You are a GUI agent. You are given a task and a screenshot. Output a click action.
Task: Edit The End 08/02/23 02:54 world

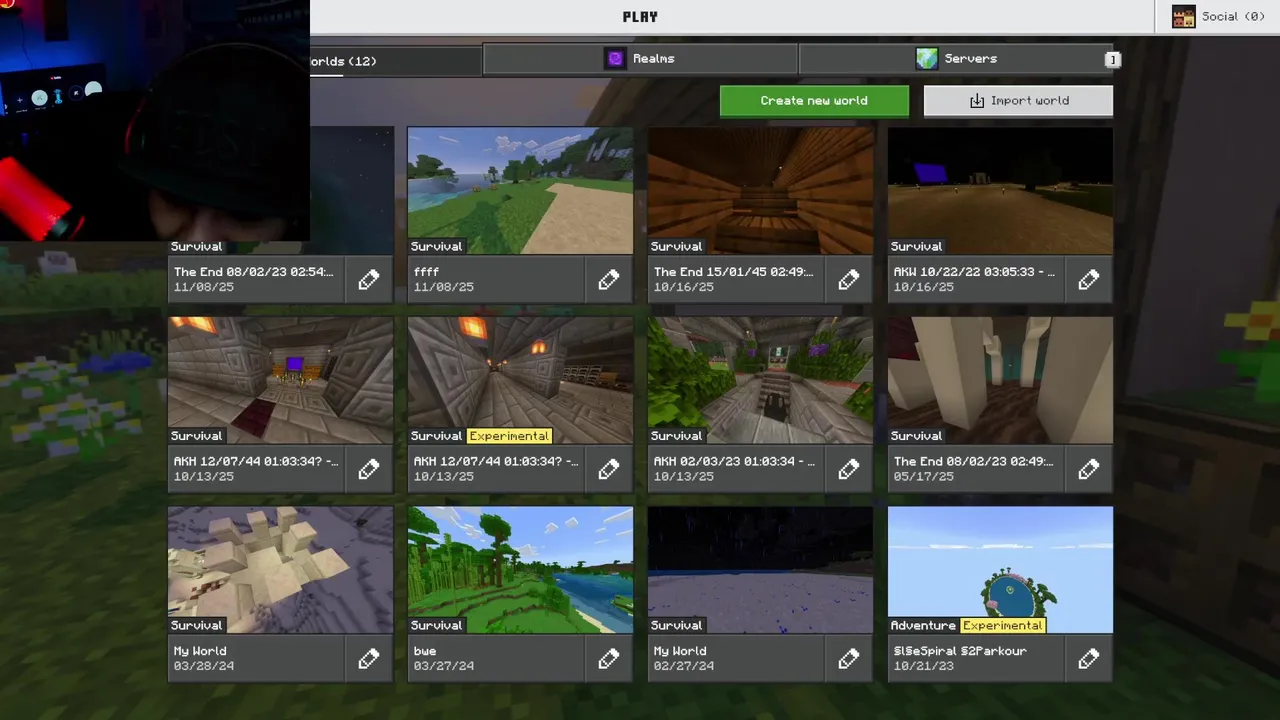click(x=368, y=280)
